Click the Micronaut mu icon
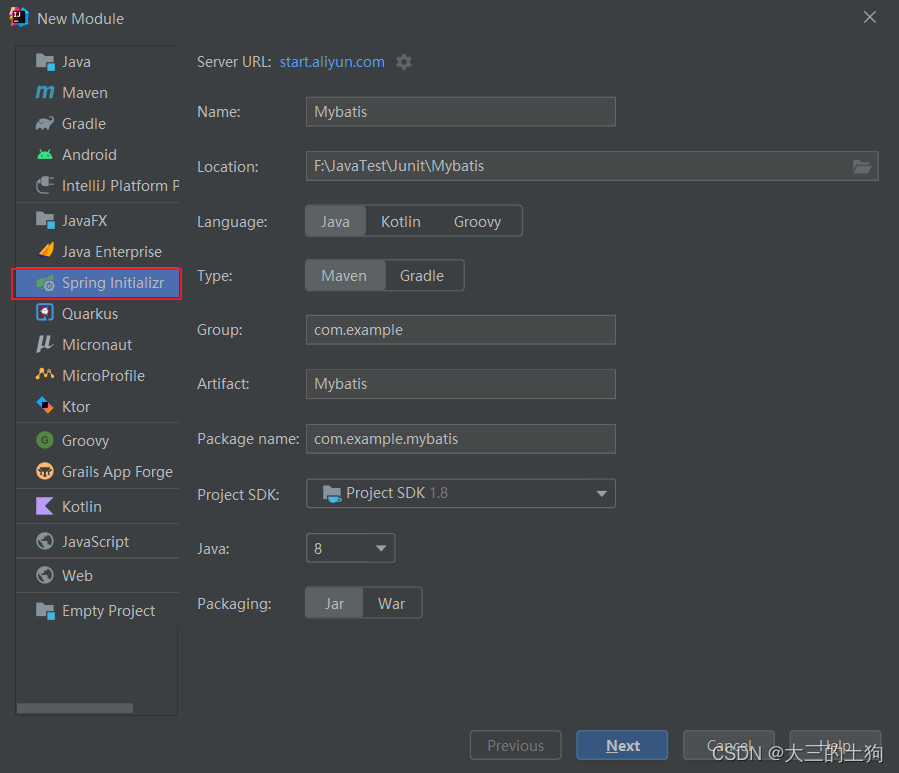This screenshot has height=773, width=899. 45,344
